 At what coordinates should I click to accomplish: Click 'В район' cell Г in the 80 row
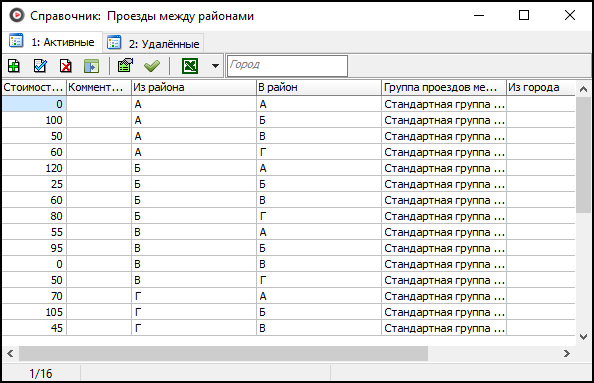[319, 216]
